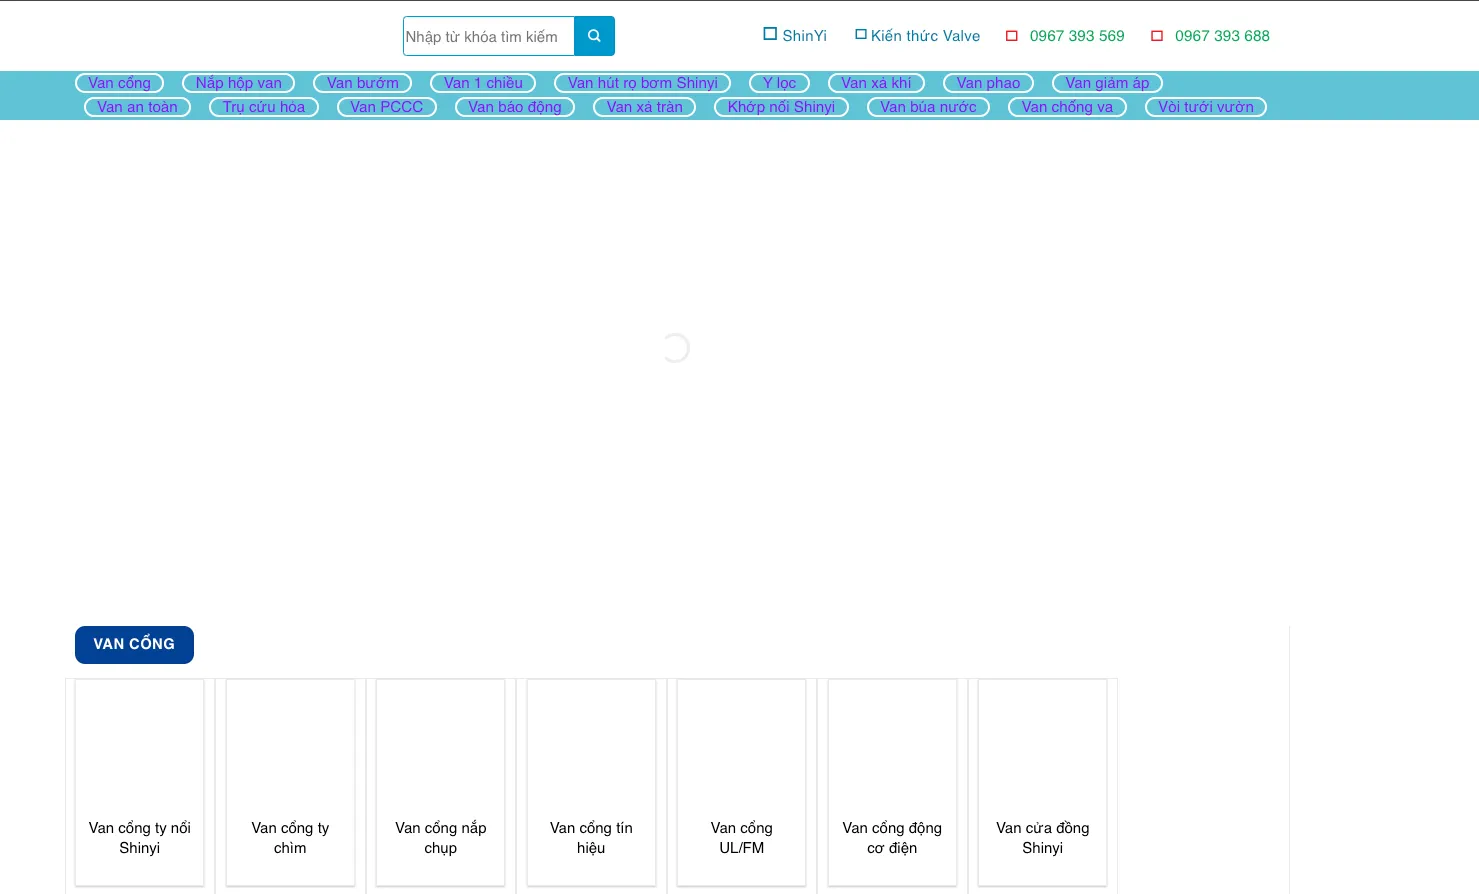
Task: Select the Van cổng category tag
Action: point(119,83)
